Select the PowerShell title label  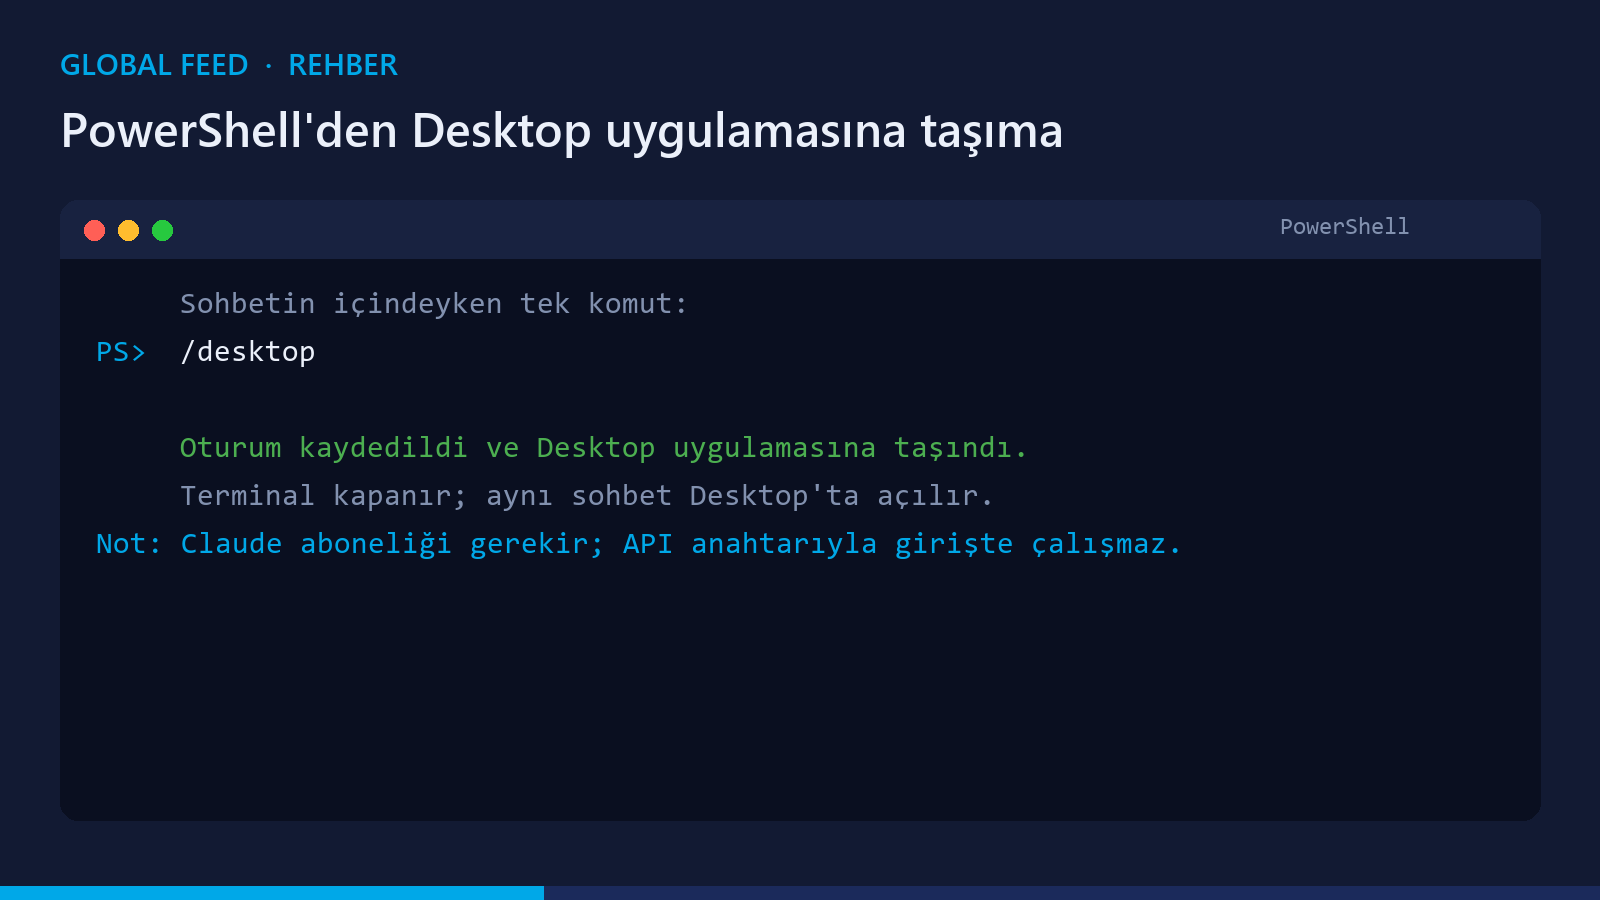click(x=1344, y=227)
